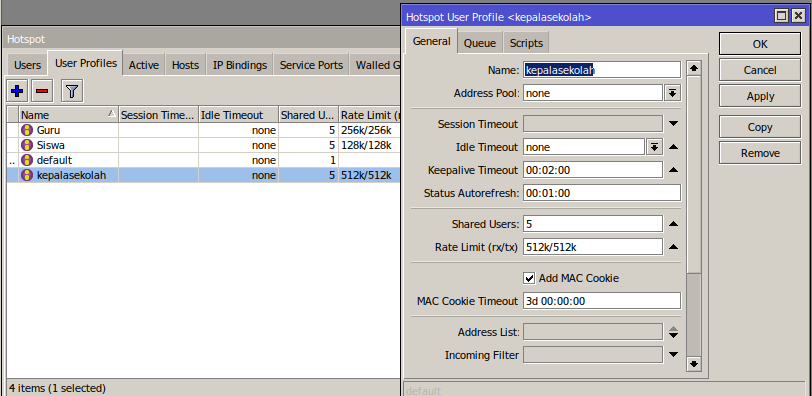812x396 pixels.
Task: Click the Rate Limit input field
Action: [x=593, y=247]
